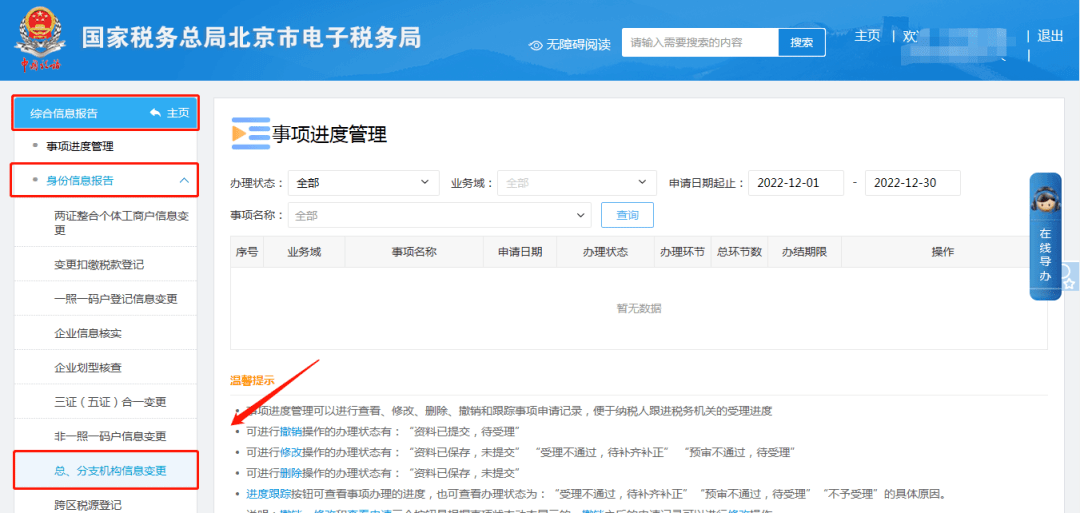This screenshot has width=1080, height=513.
Task: Click 主页 link in top bar
Action: (867, 36)
